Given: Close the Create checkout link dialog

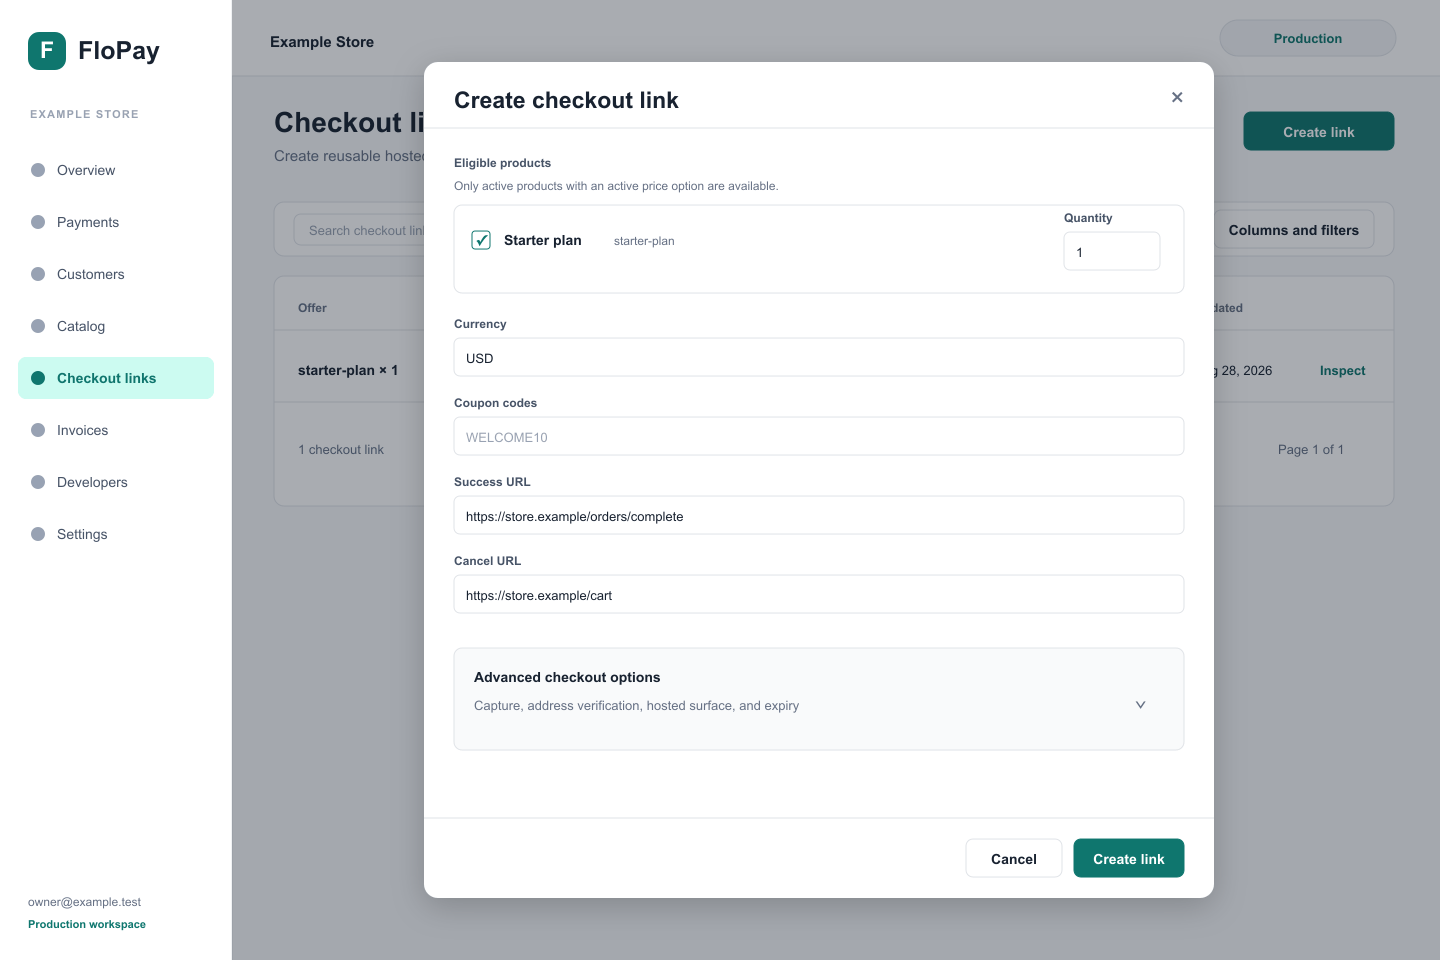Looking at the screenshot, I should (1177, 97).
